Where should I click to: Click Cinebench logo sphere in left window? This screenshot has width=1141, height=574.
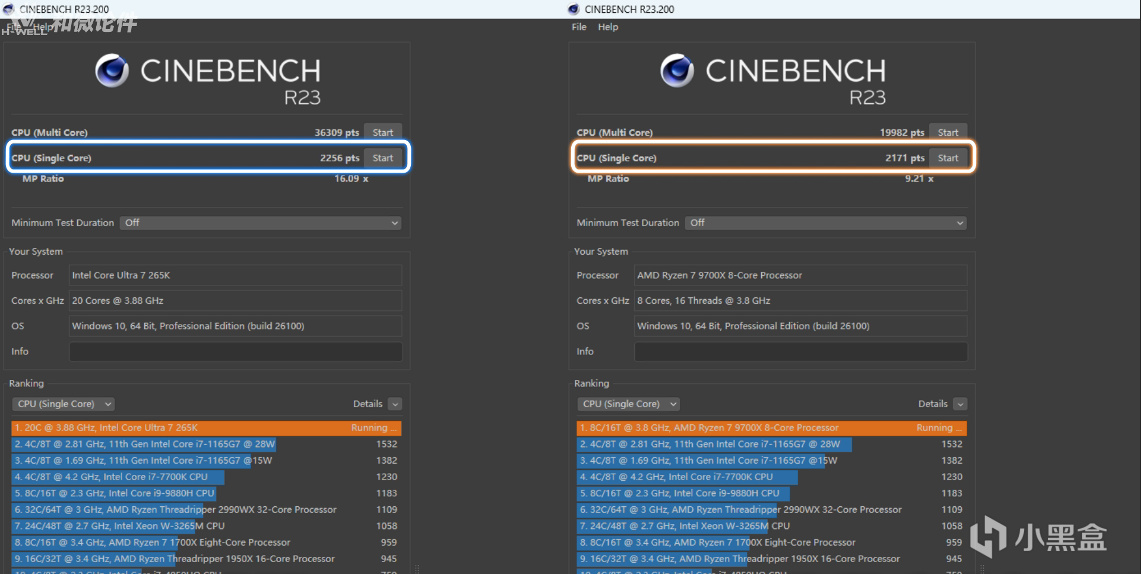click(112, 71)
